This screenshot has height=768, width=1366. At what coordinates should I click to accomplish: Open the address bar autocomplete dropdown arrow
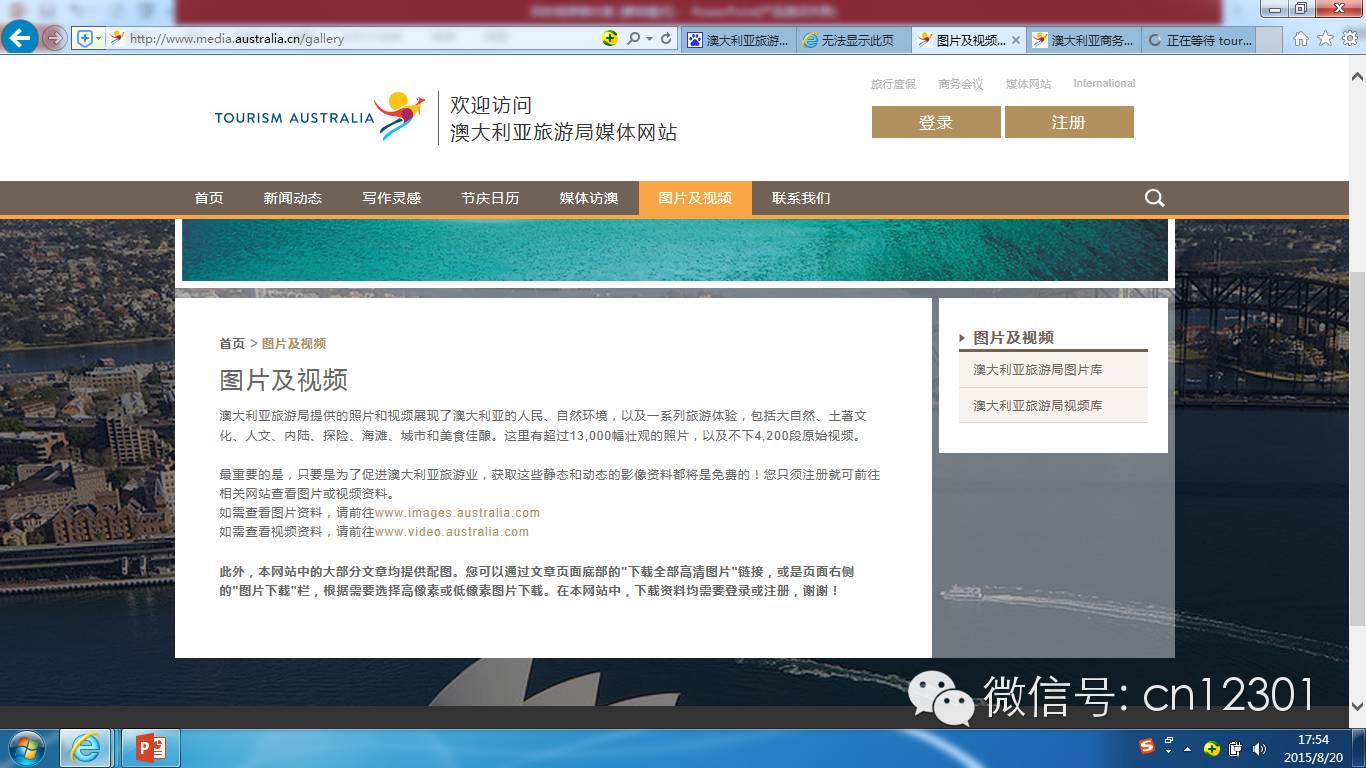click(x=649, y=38)
